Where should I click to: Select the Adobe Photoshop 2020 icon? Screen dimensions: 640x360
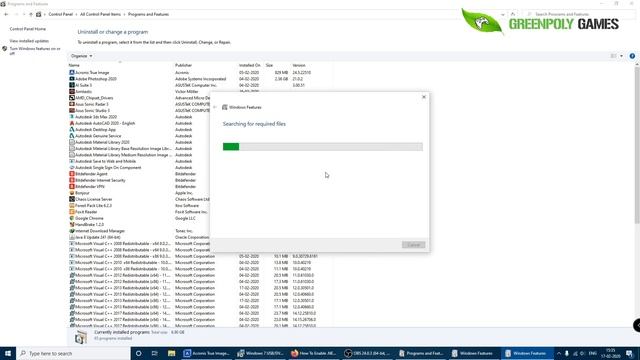coord(72,79)
